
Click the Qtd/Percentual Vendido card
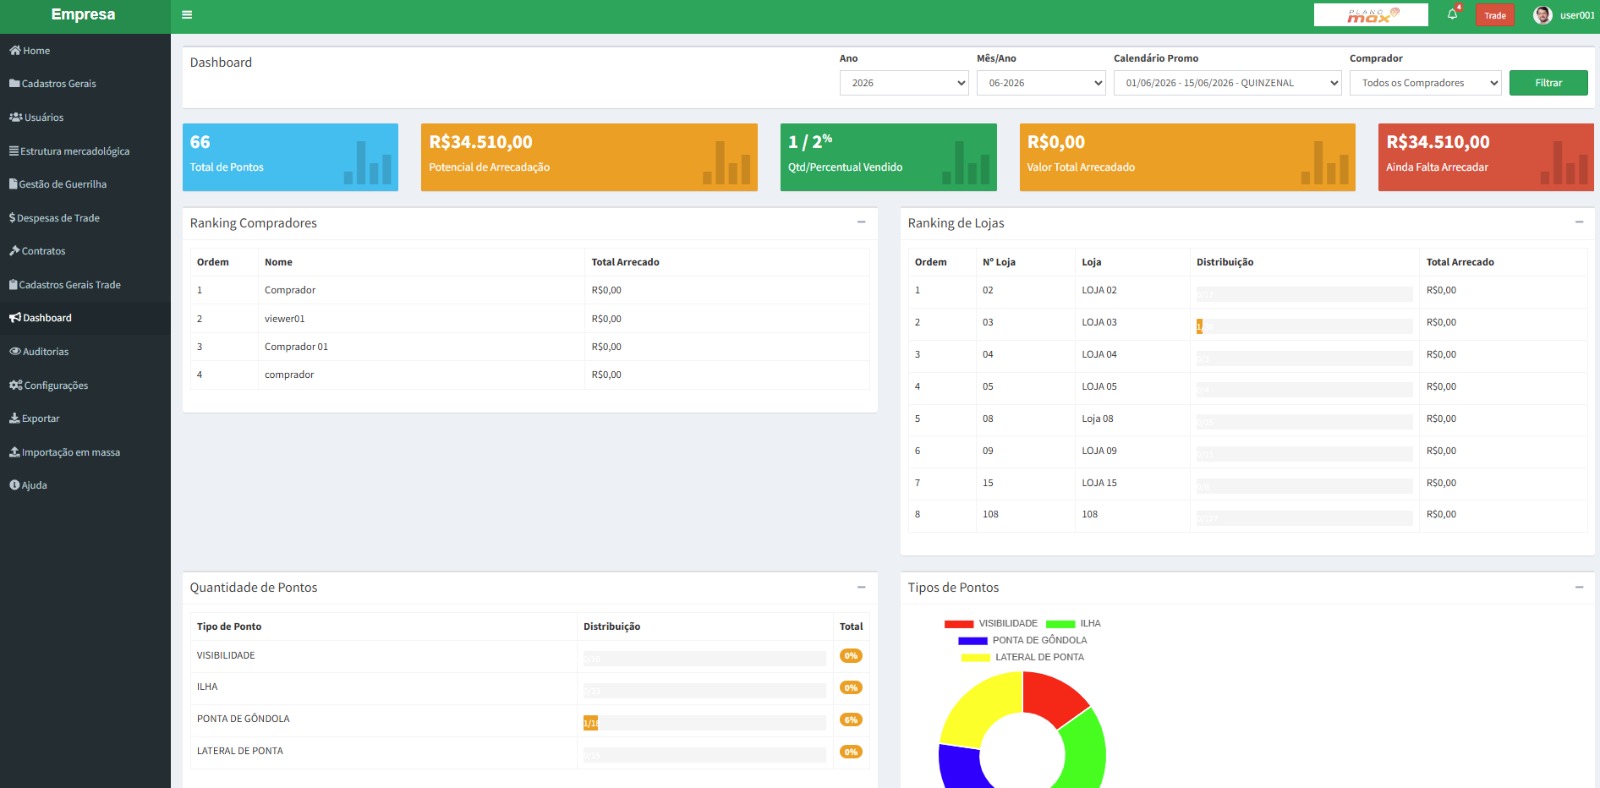[888, 157]
